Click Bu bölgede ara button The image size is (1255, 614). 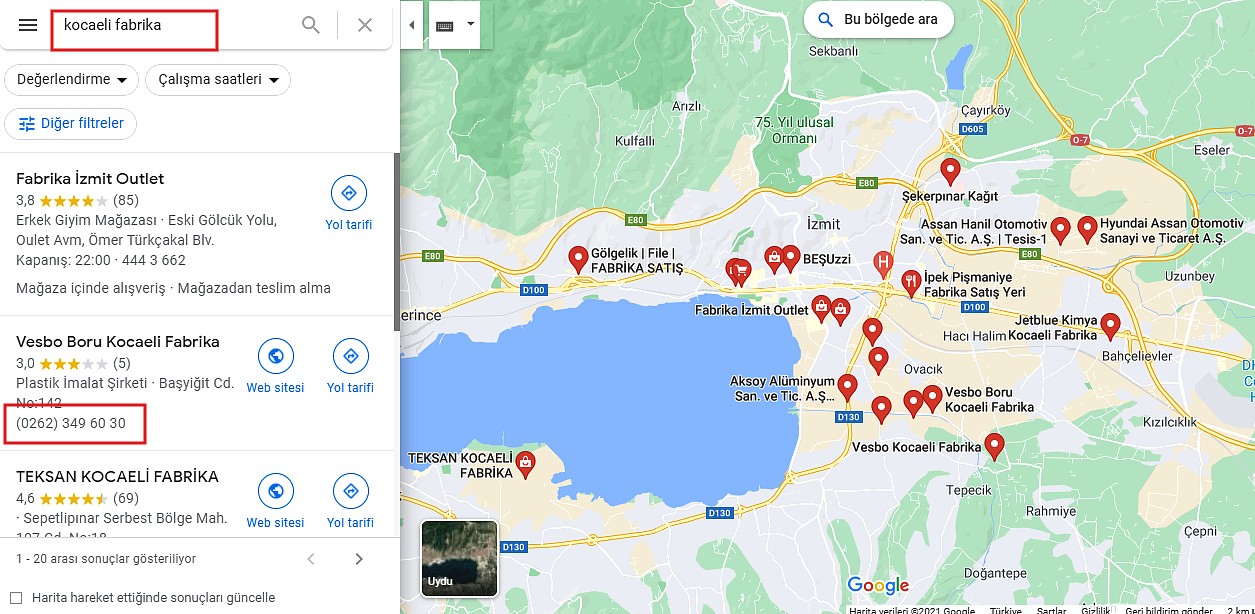[878, 20]
